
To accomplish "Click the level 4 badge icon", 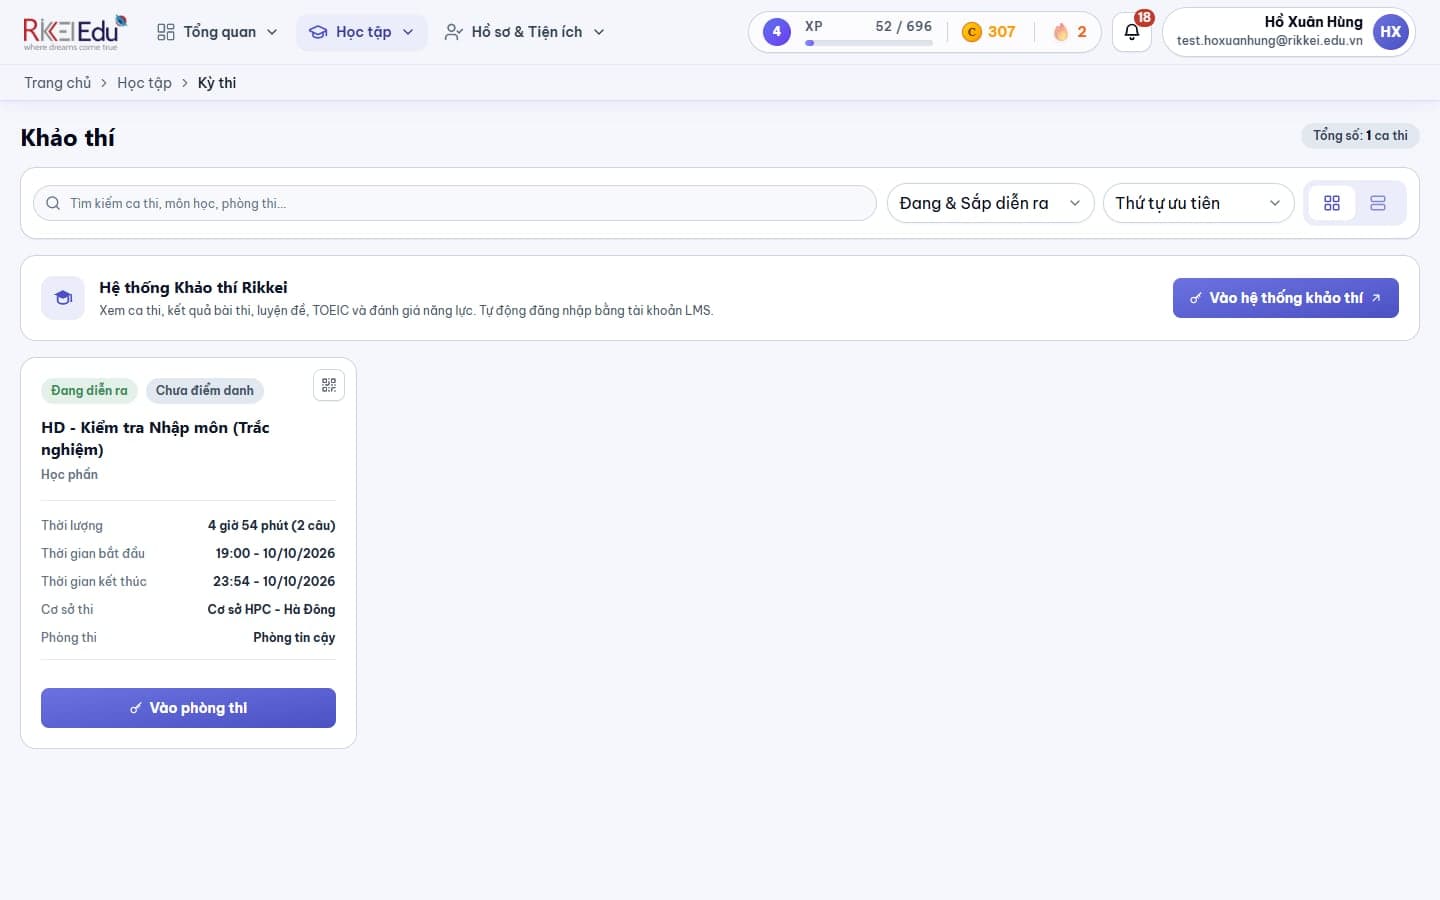I will pos(776,32).
